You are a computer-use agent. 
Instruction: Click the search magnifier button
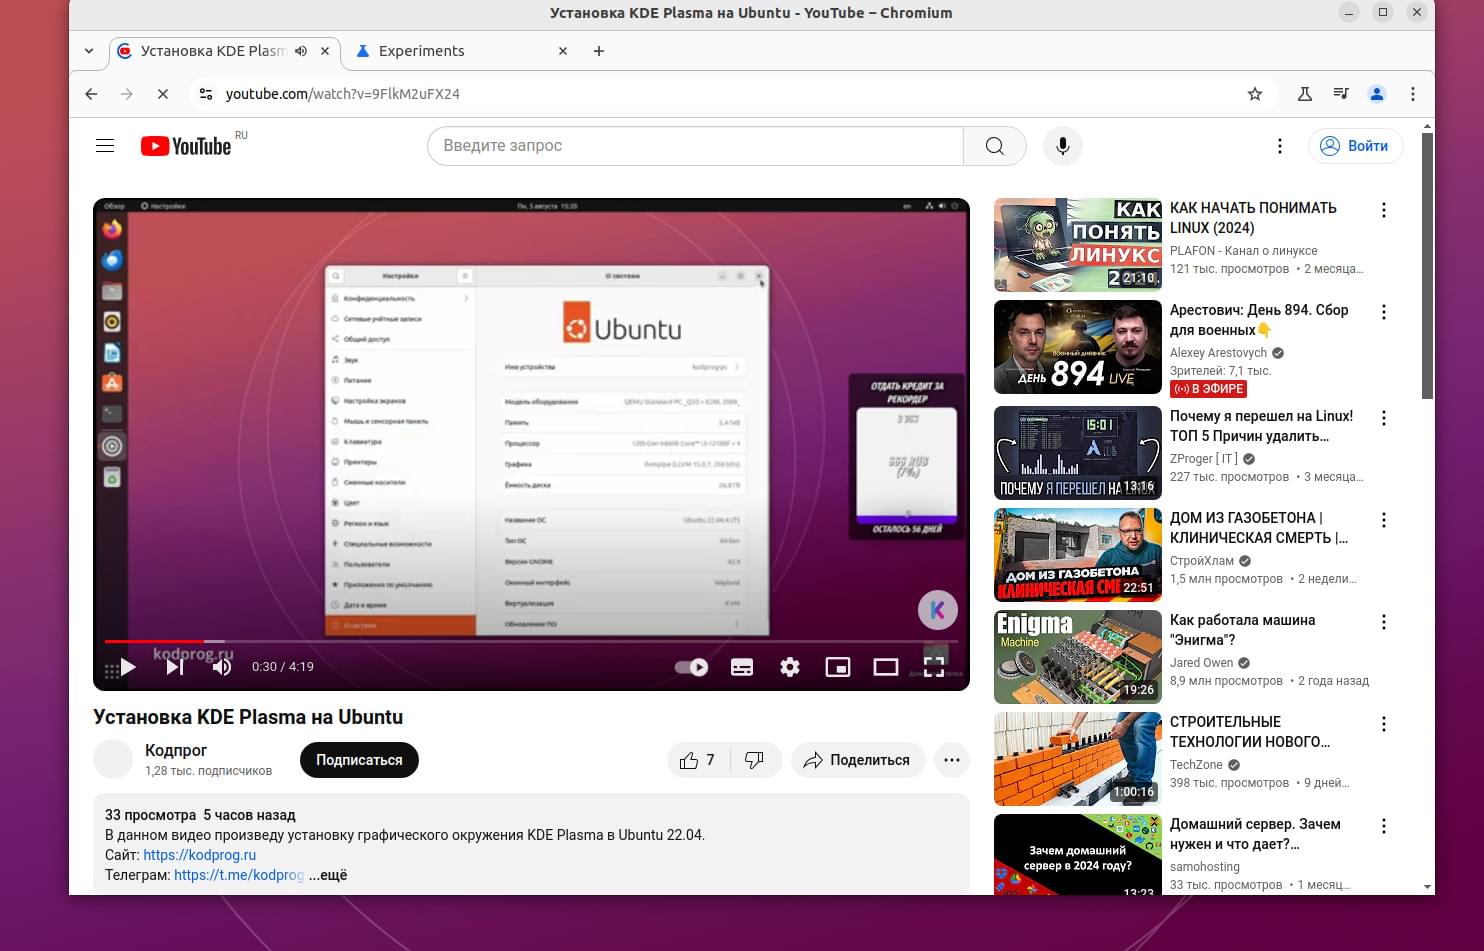[994, 146]
